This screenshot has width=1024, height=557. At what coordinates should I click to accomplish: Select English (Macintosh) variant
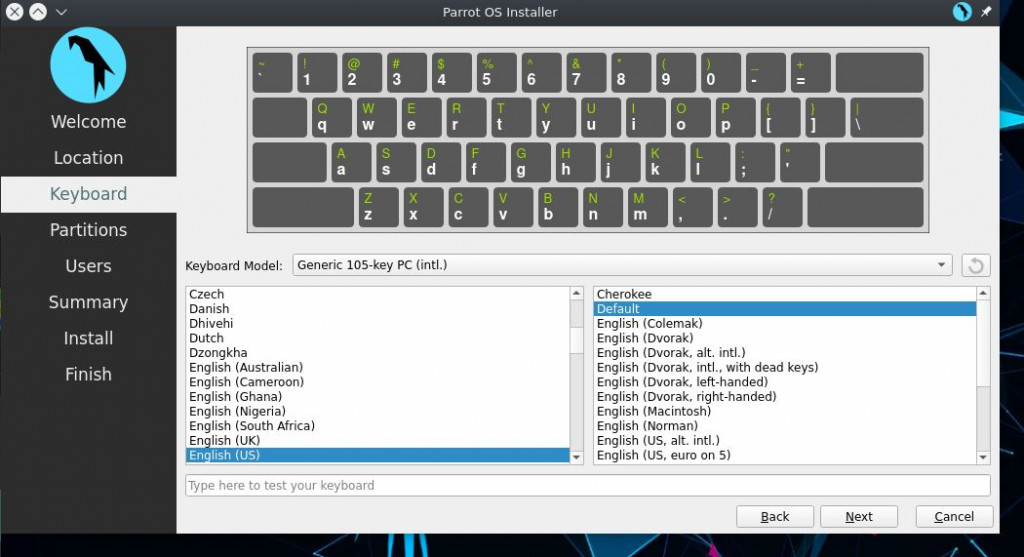(785, 411)
